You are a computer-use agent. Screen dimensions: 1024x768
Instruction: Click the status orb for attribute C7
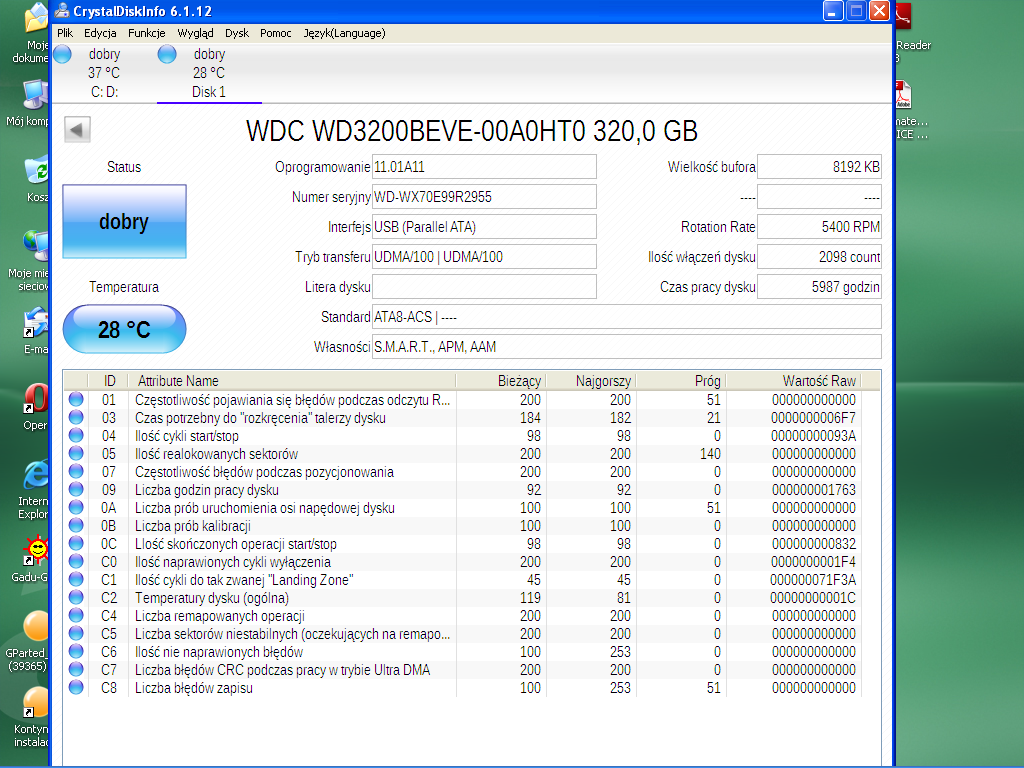click(x=76, y=669)
